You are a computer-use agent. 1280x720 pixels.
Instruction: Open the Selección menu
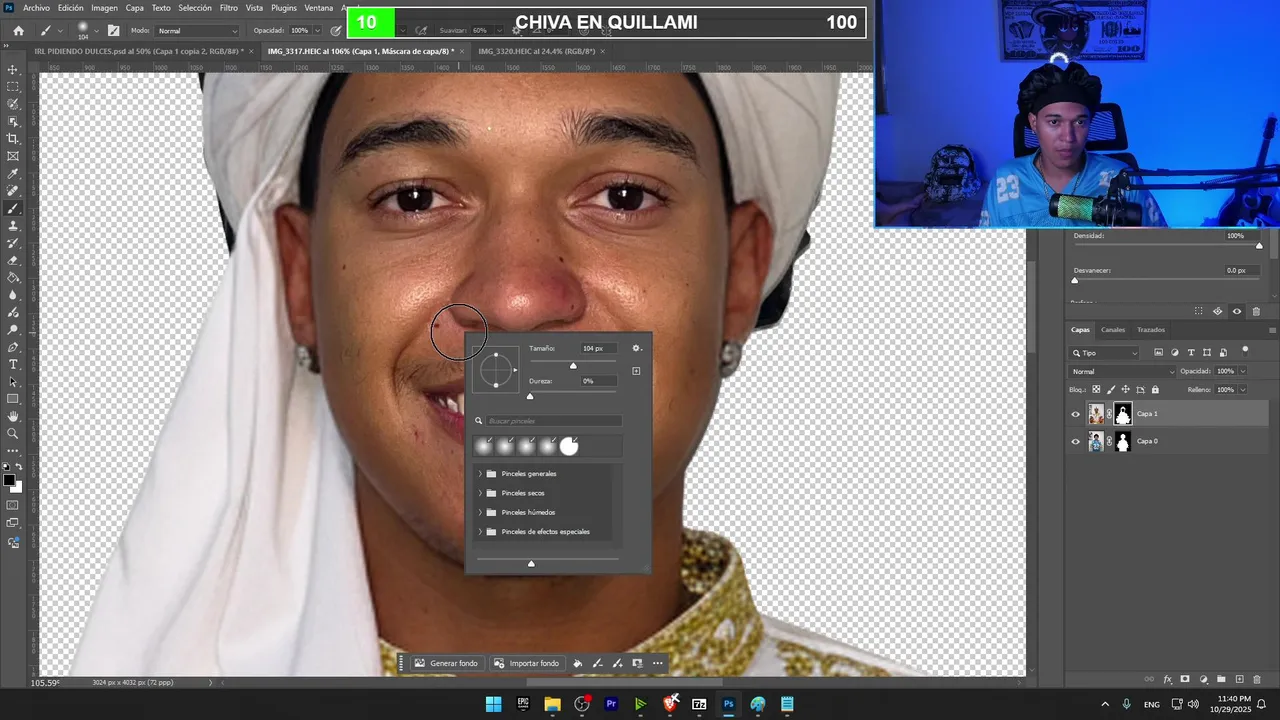coord(195,8)
